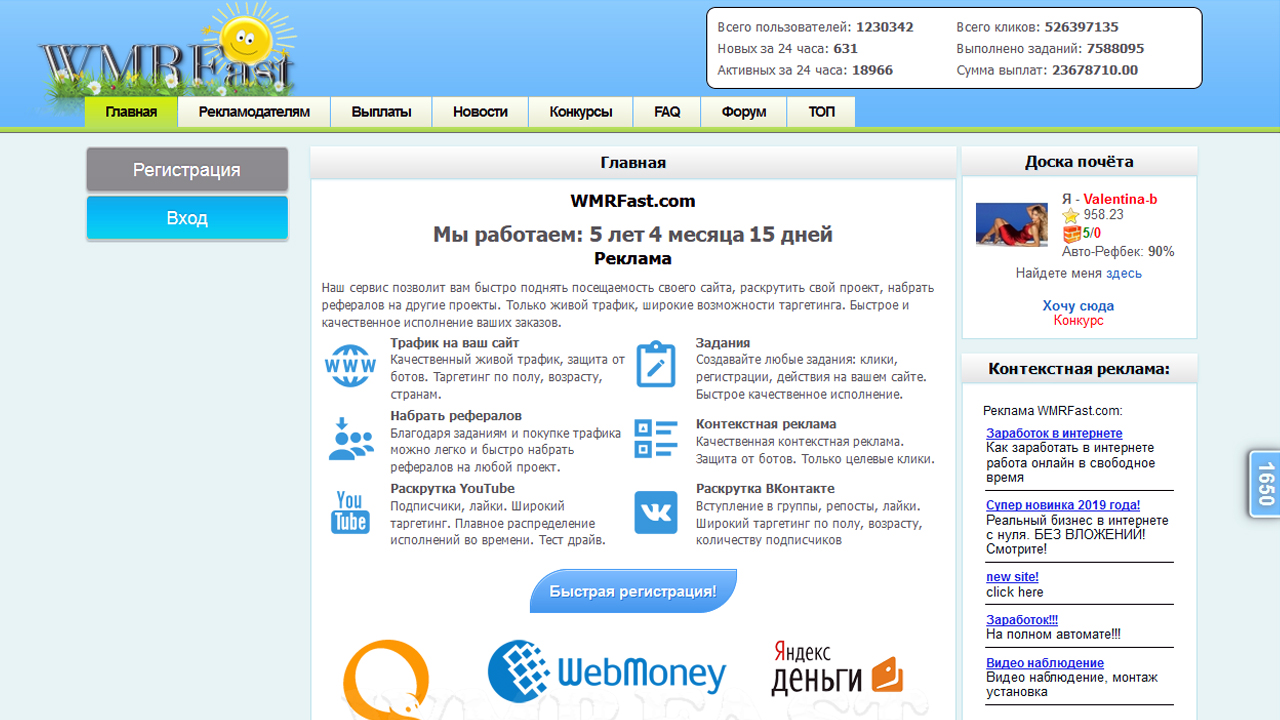Image resolution: width=1280 pixels, height=720 pixels.
Task: Click the 'Контекстная реклама' feature heading
Action: (x=766, y=424)
